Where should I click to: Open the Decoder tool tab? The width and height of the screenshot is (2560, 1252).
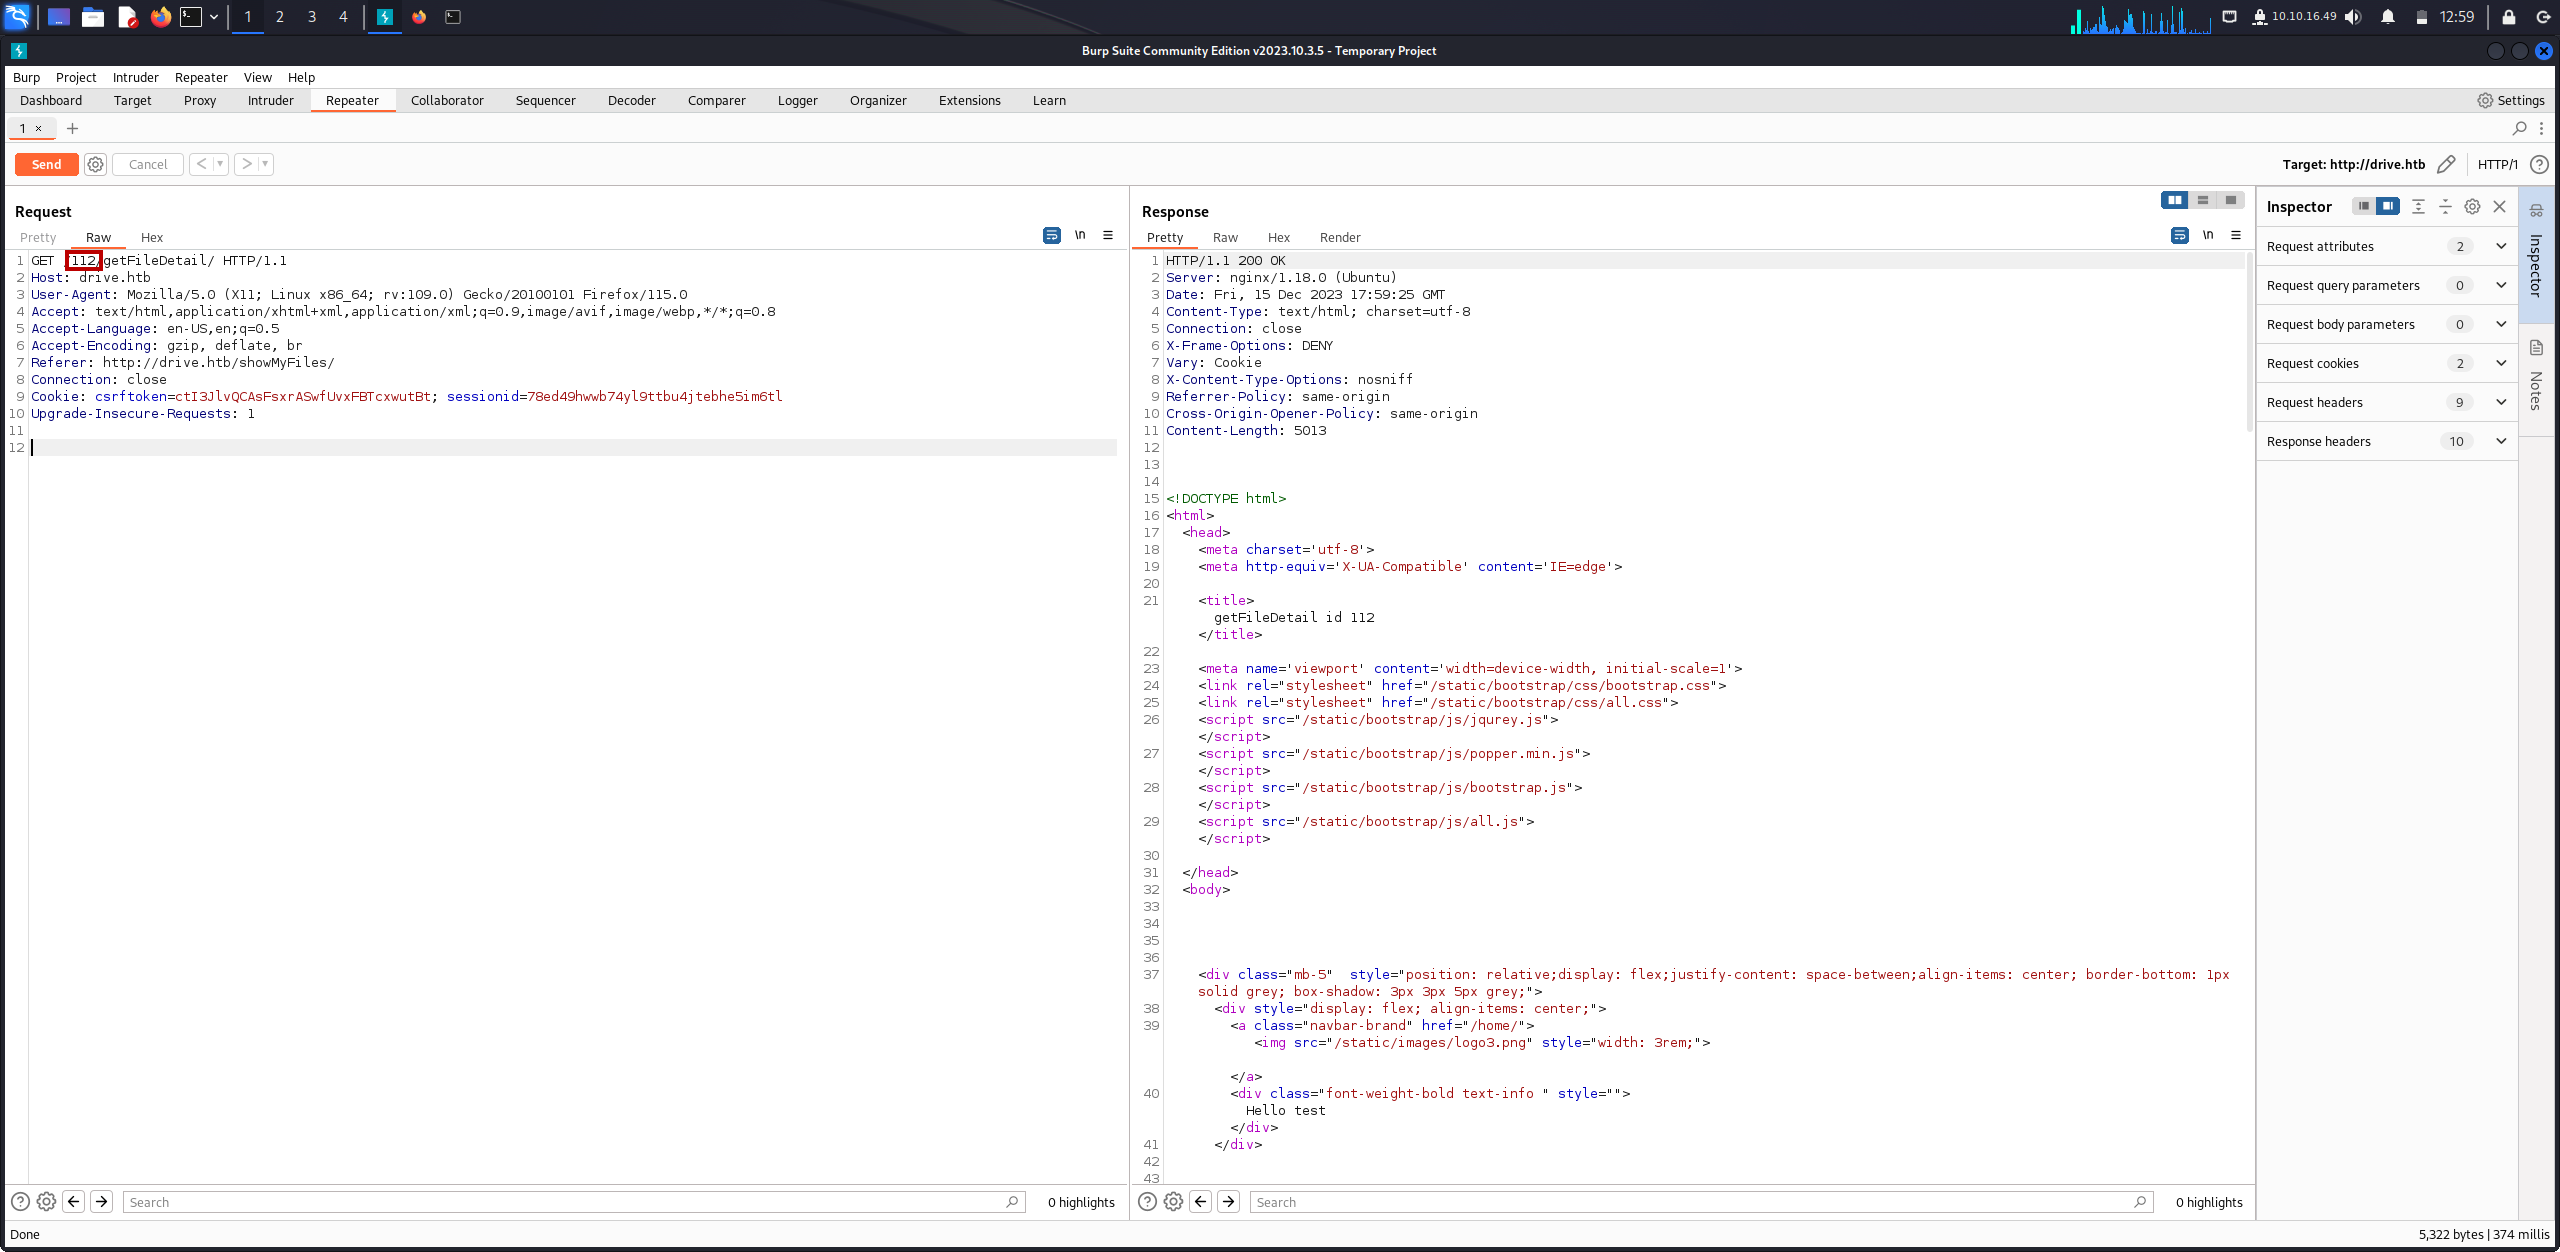coord(631,100)
